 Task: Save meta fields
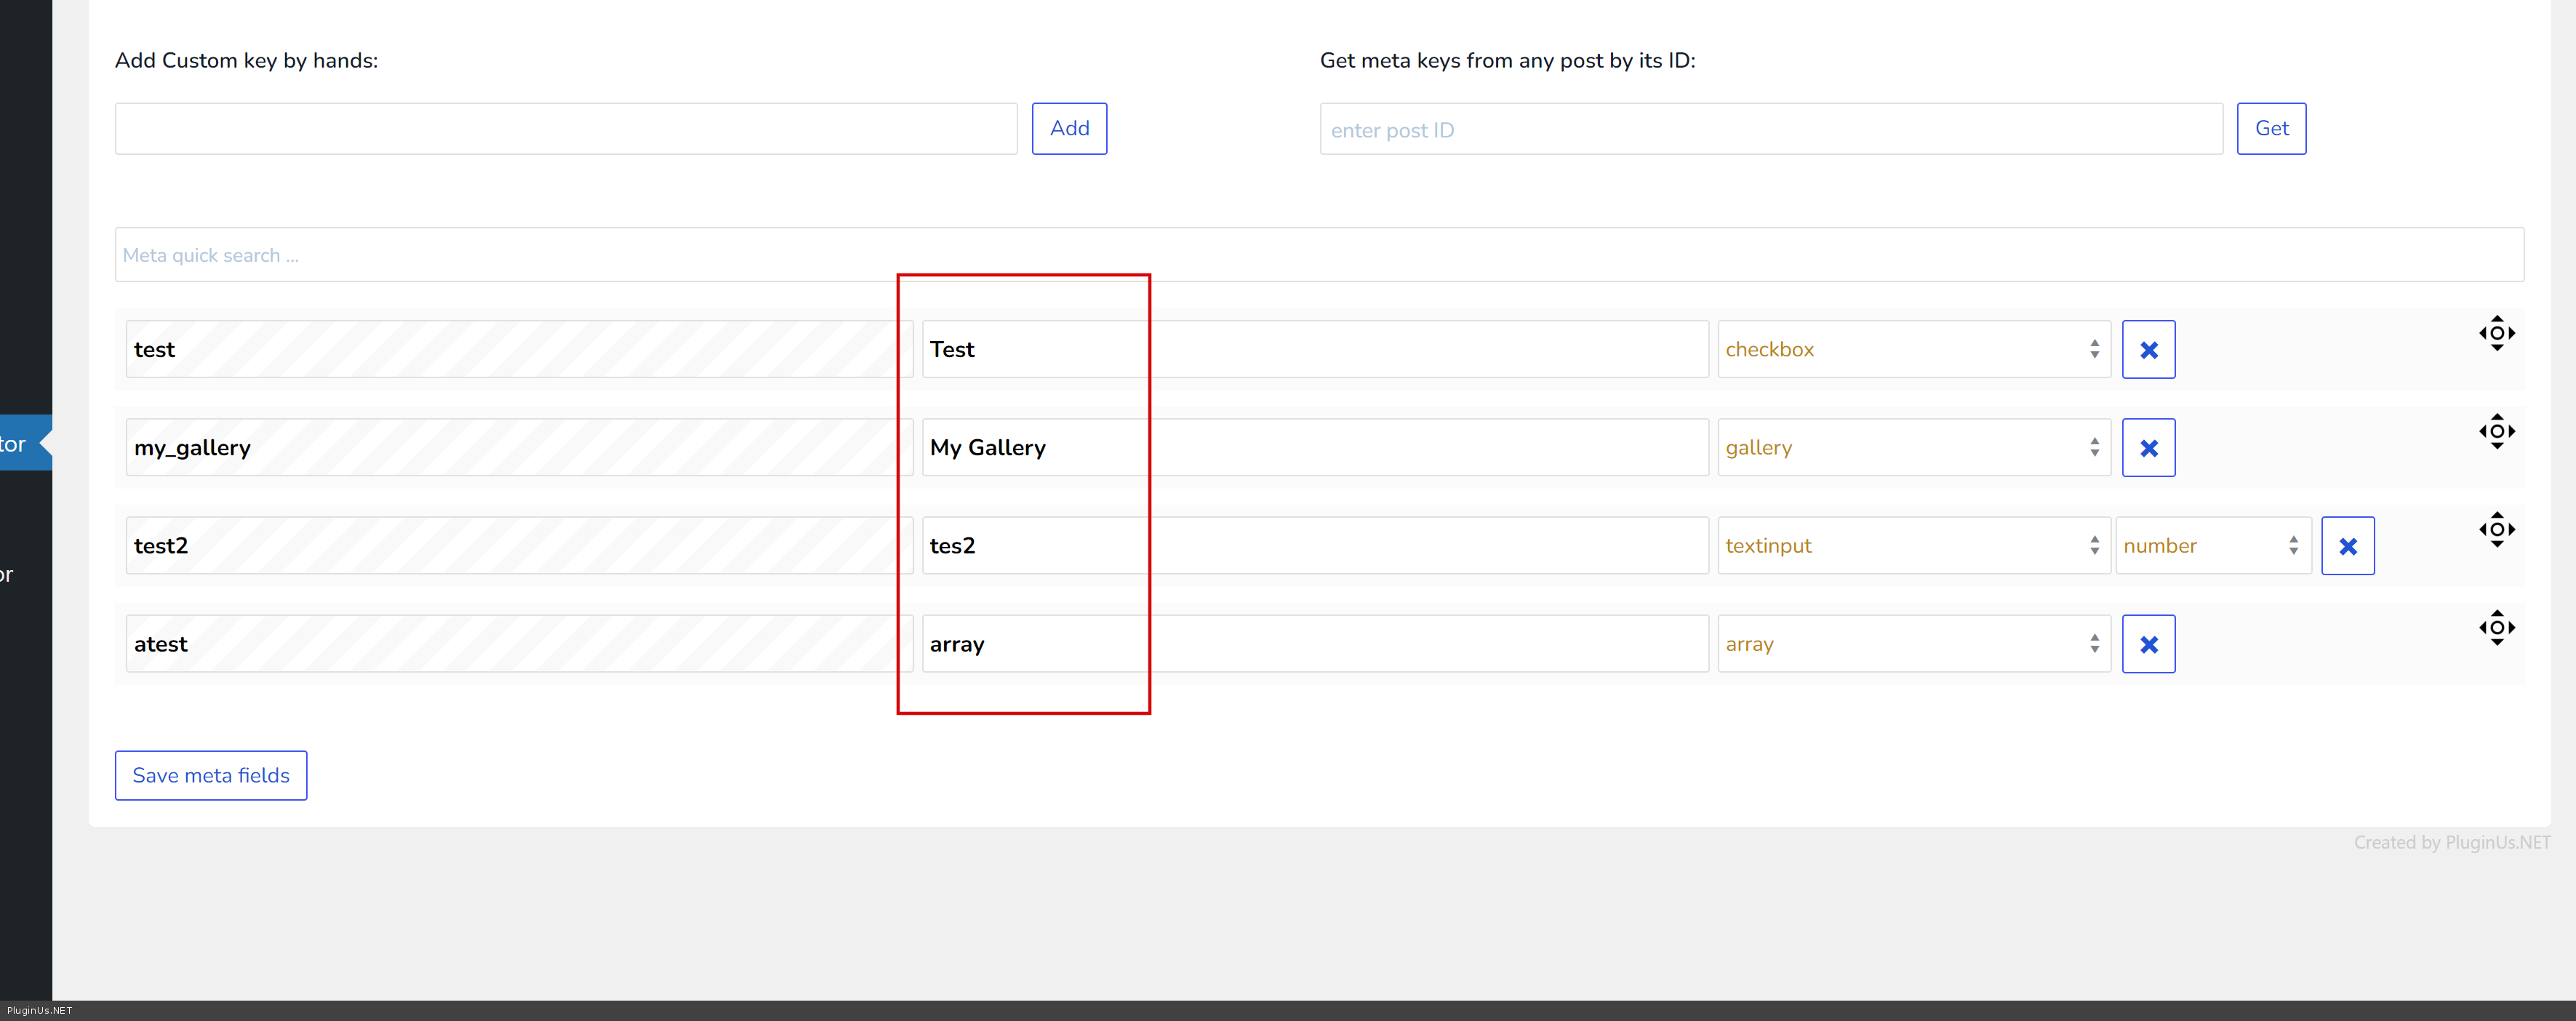(211, 775)
